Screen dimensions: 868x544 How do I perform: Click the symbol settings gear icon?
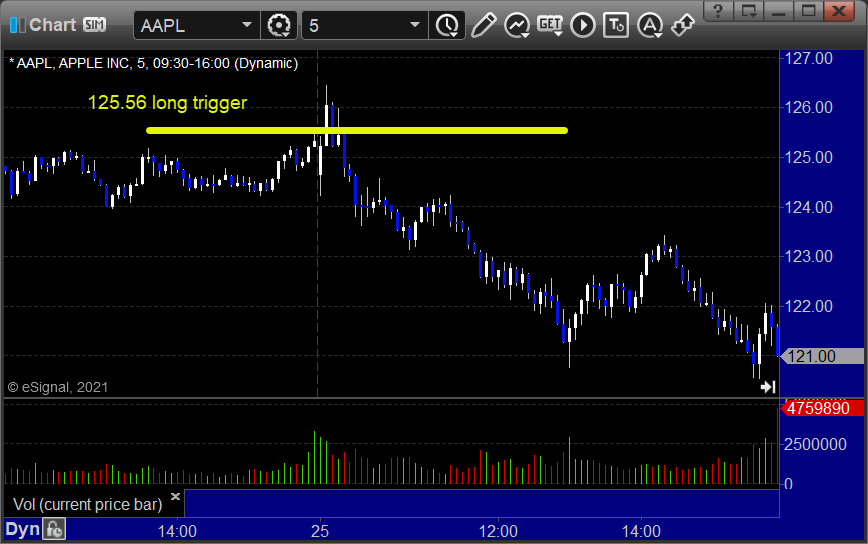[x=279, y=25]
